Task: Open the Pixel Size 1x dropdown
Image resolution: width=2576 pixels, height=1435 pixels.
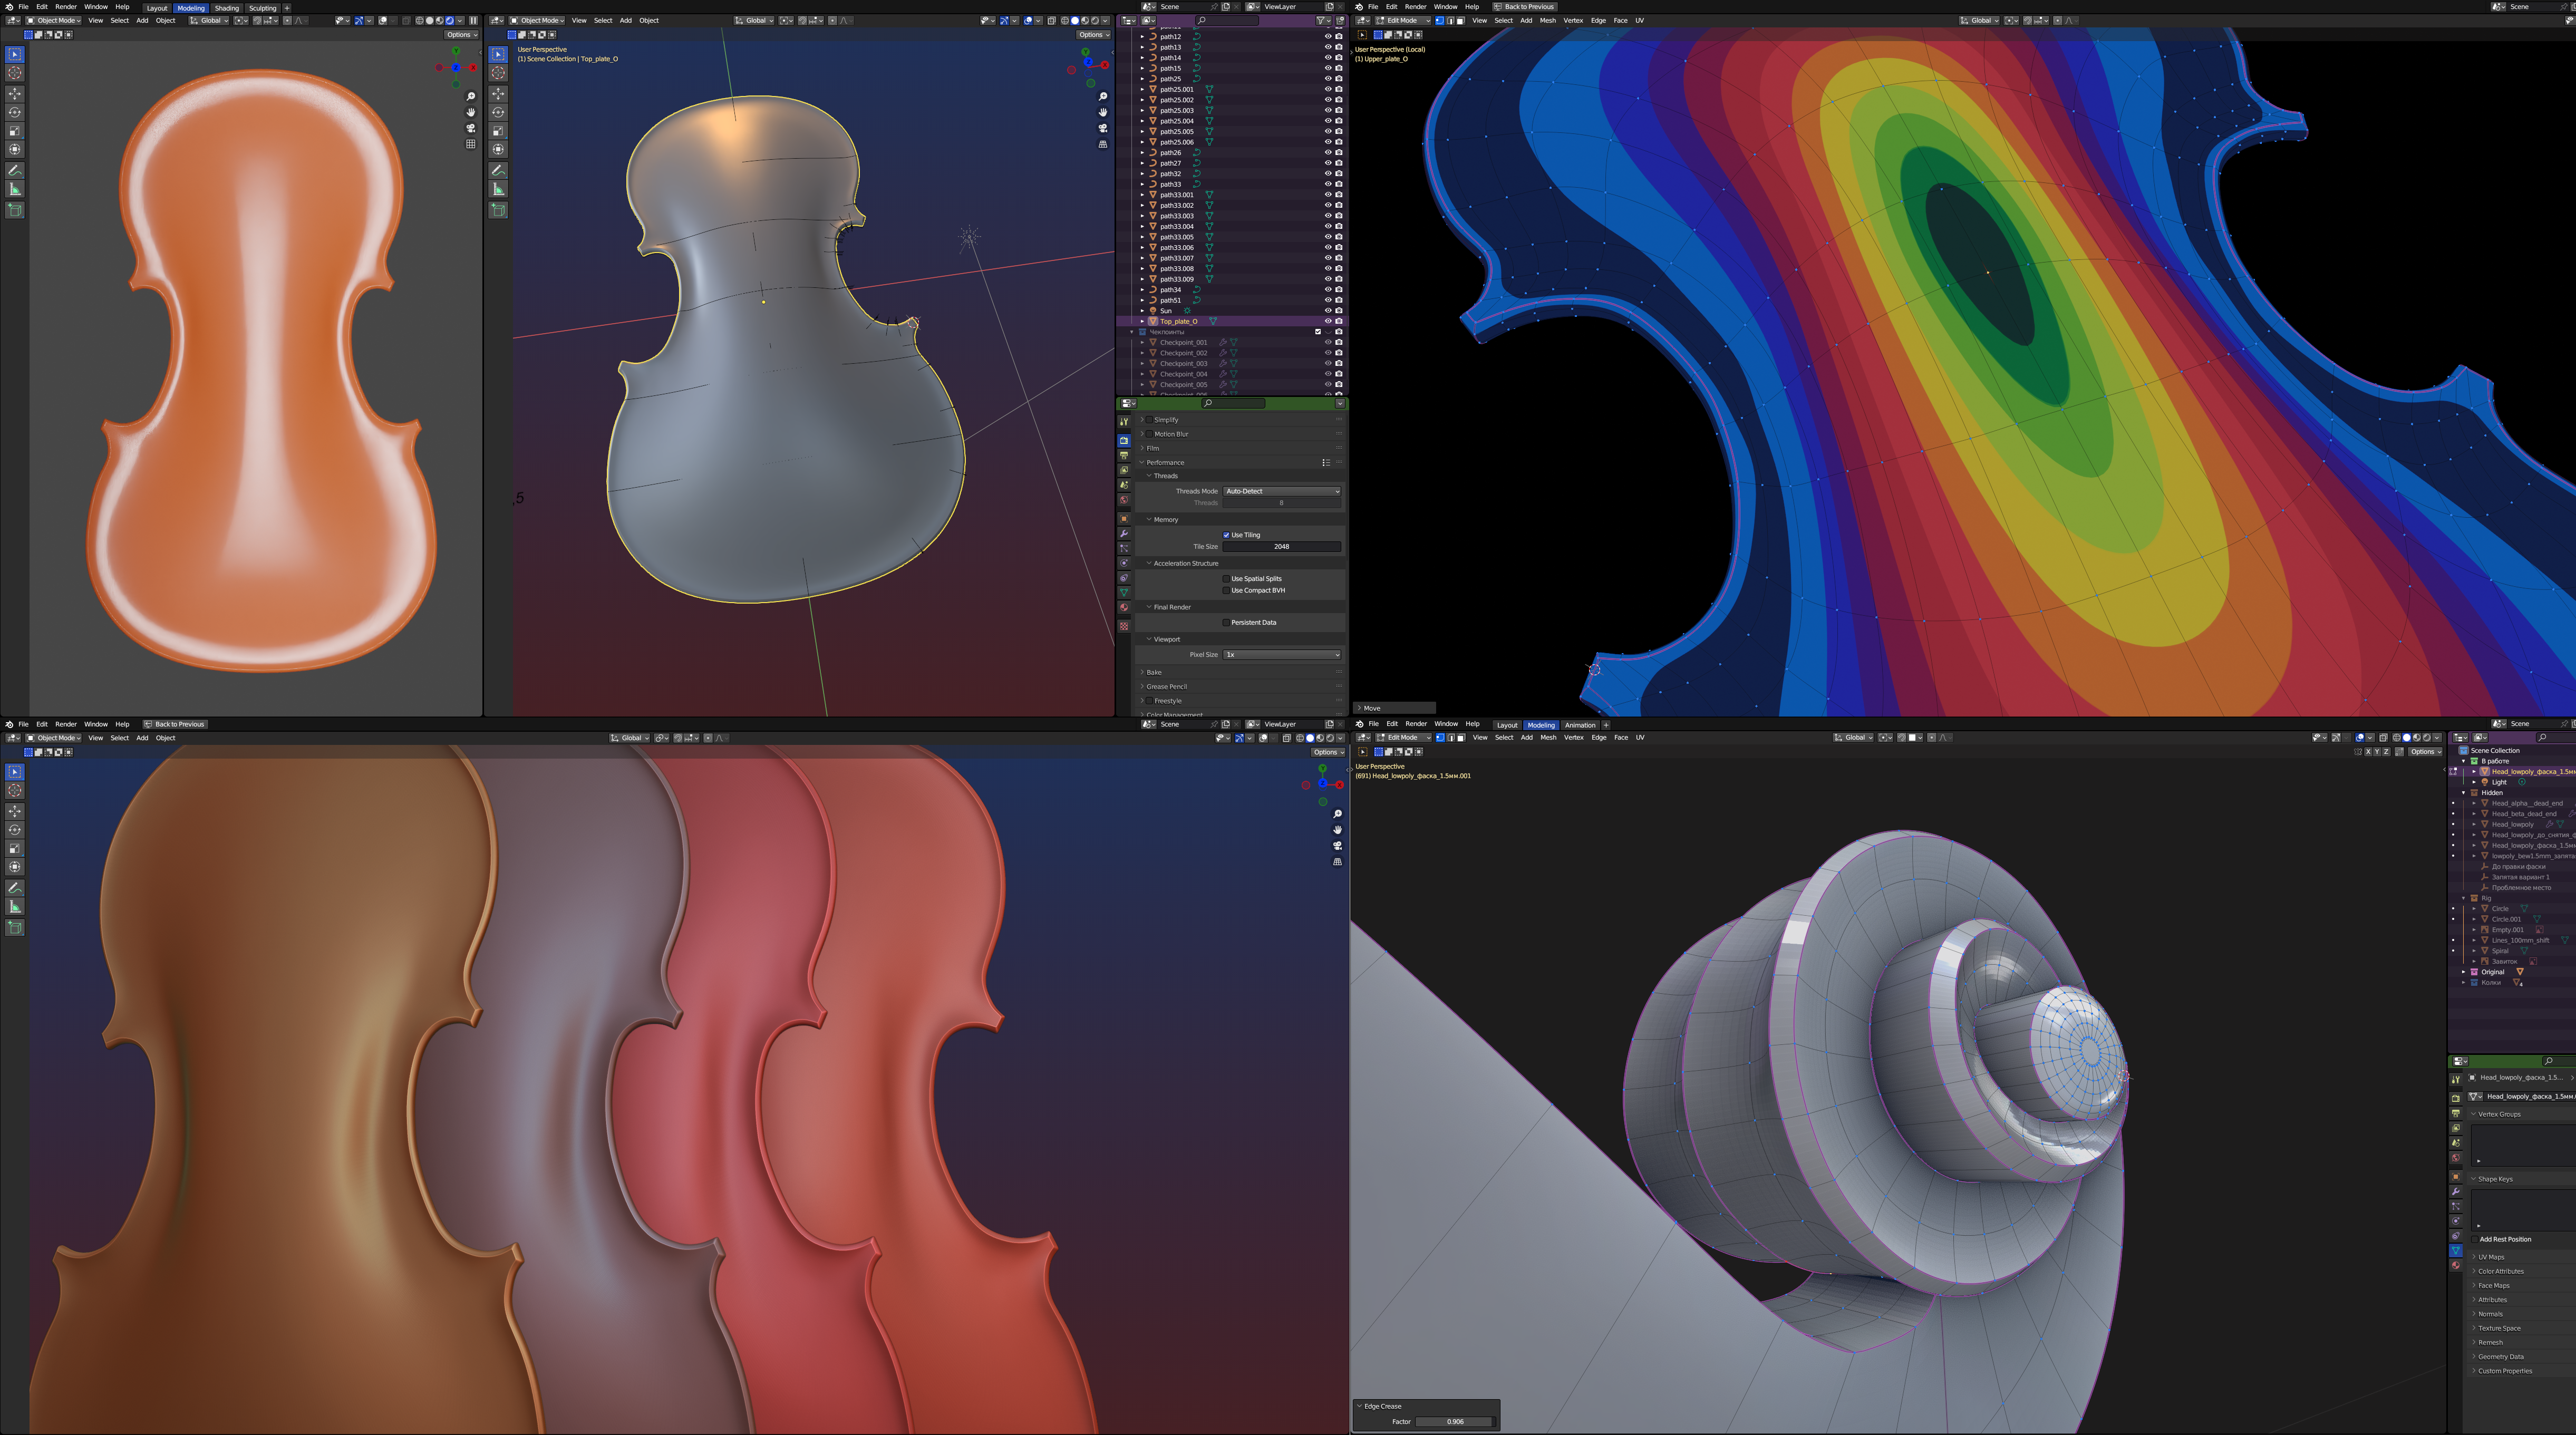Action: click(x=1281, y=655)
